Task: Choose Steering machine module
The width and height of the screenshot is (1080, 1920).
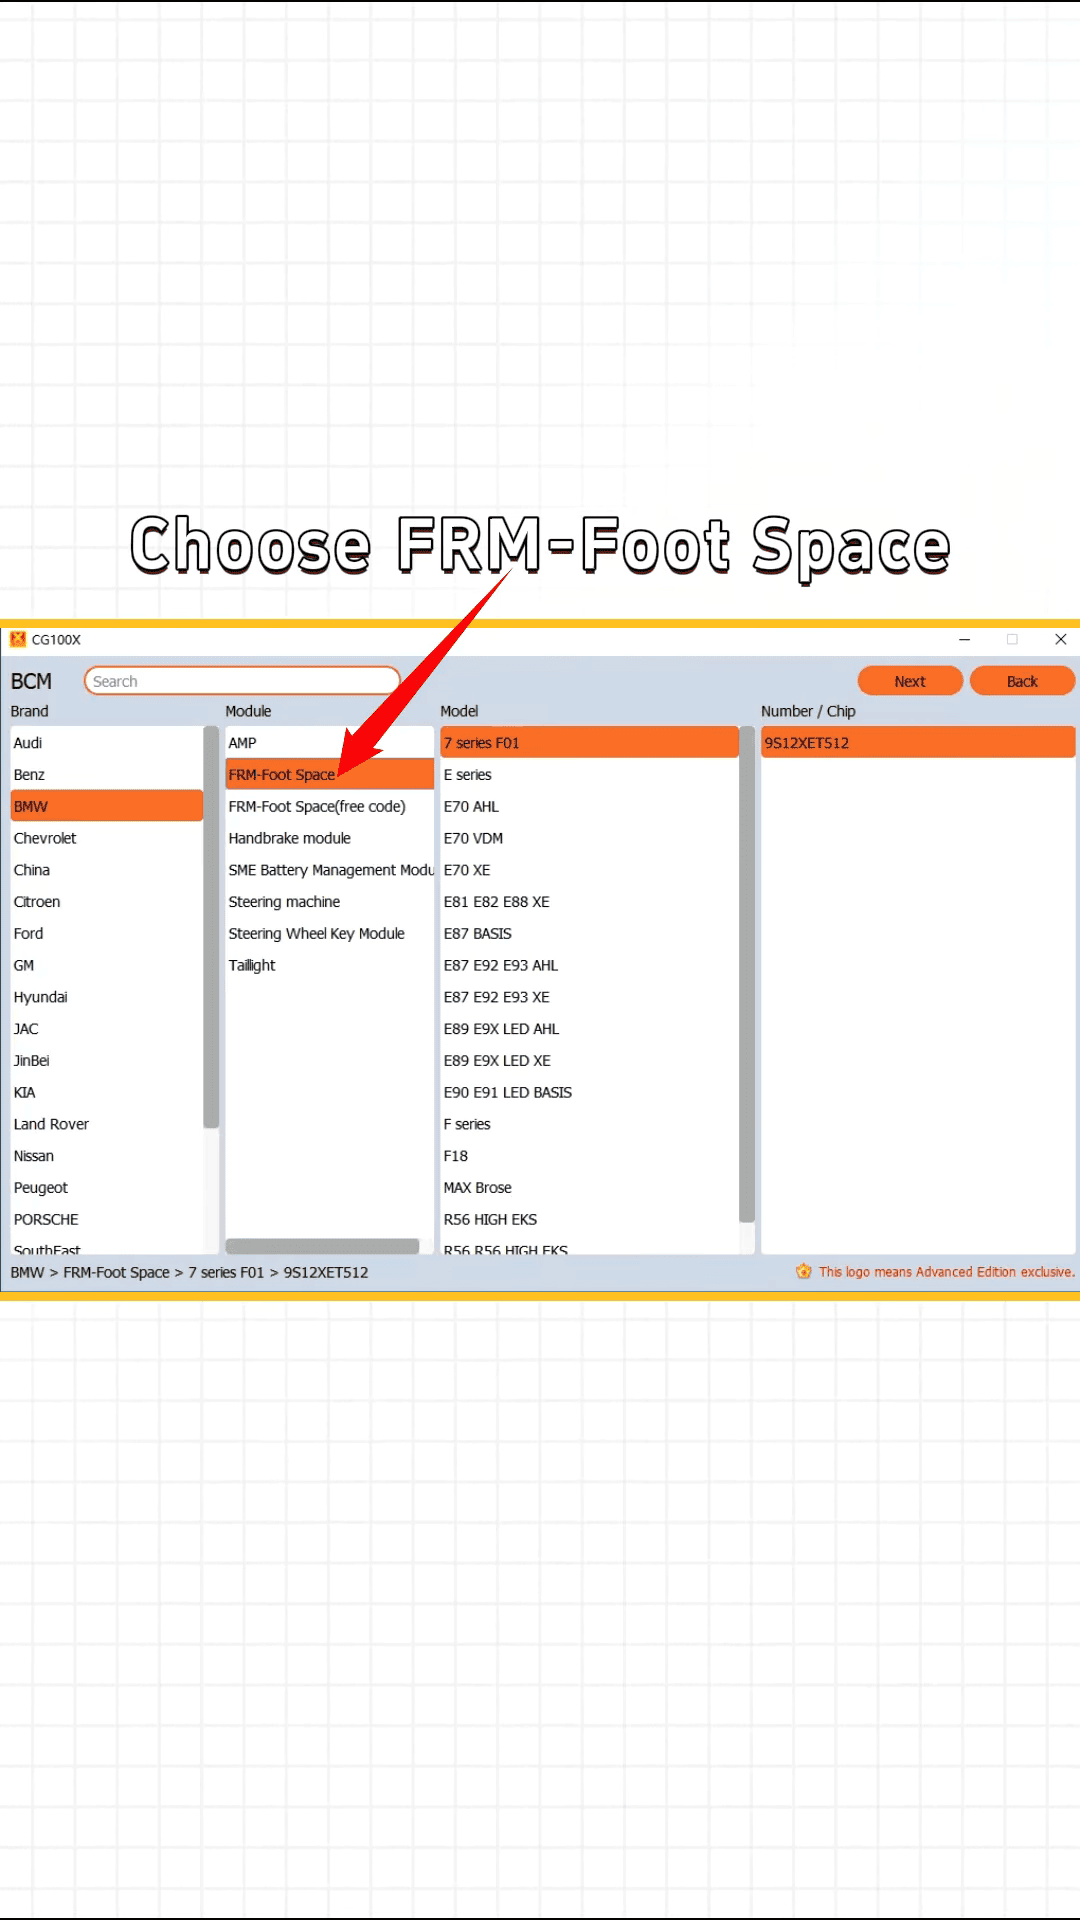Action: tap(329, 902)
